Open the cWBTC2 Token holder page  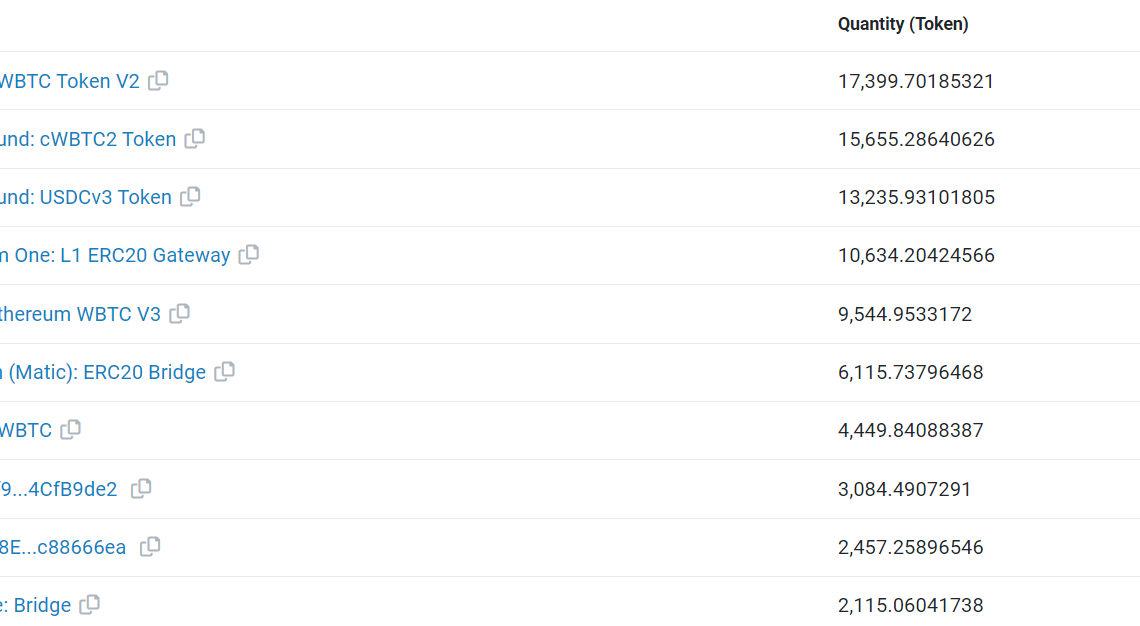(88, 139)
